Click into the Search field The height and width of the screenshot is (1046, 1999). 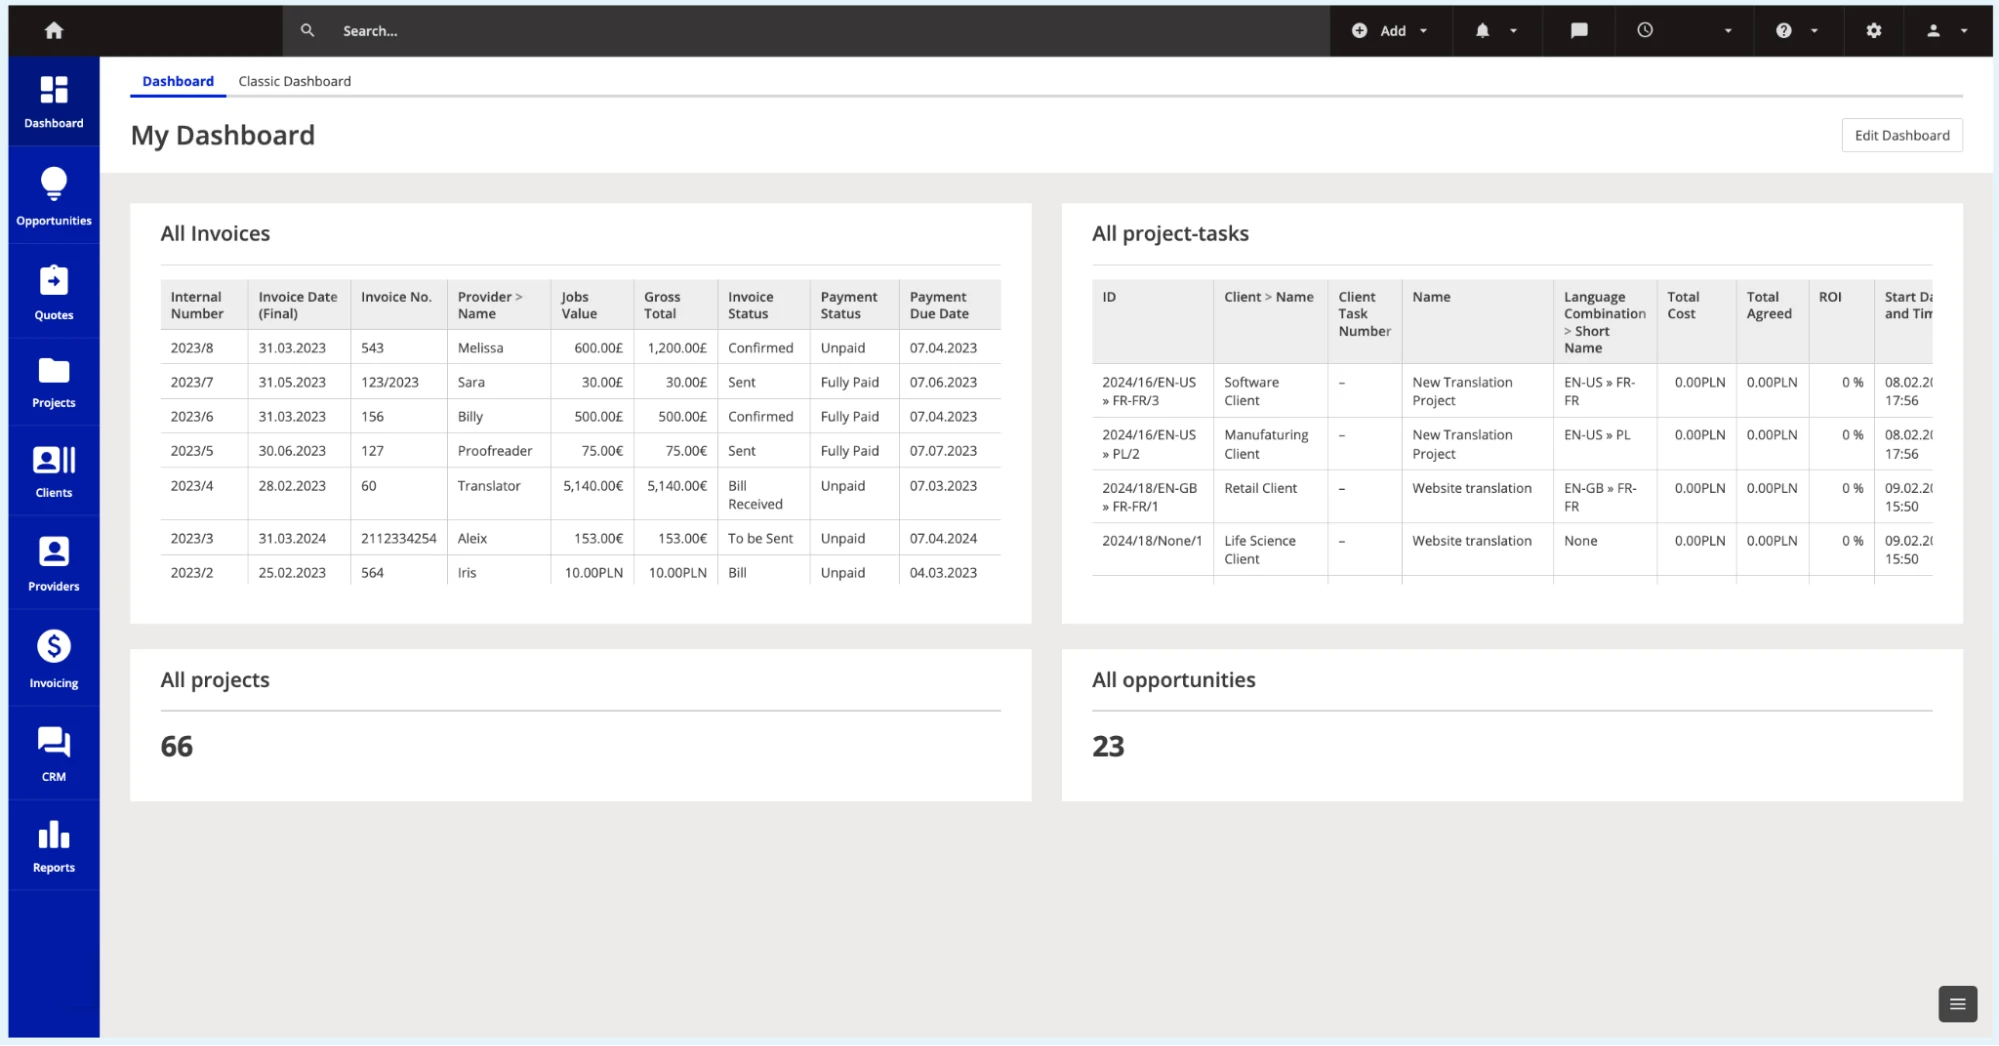coord(800,31)
